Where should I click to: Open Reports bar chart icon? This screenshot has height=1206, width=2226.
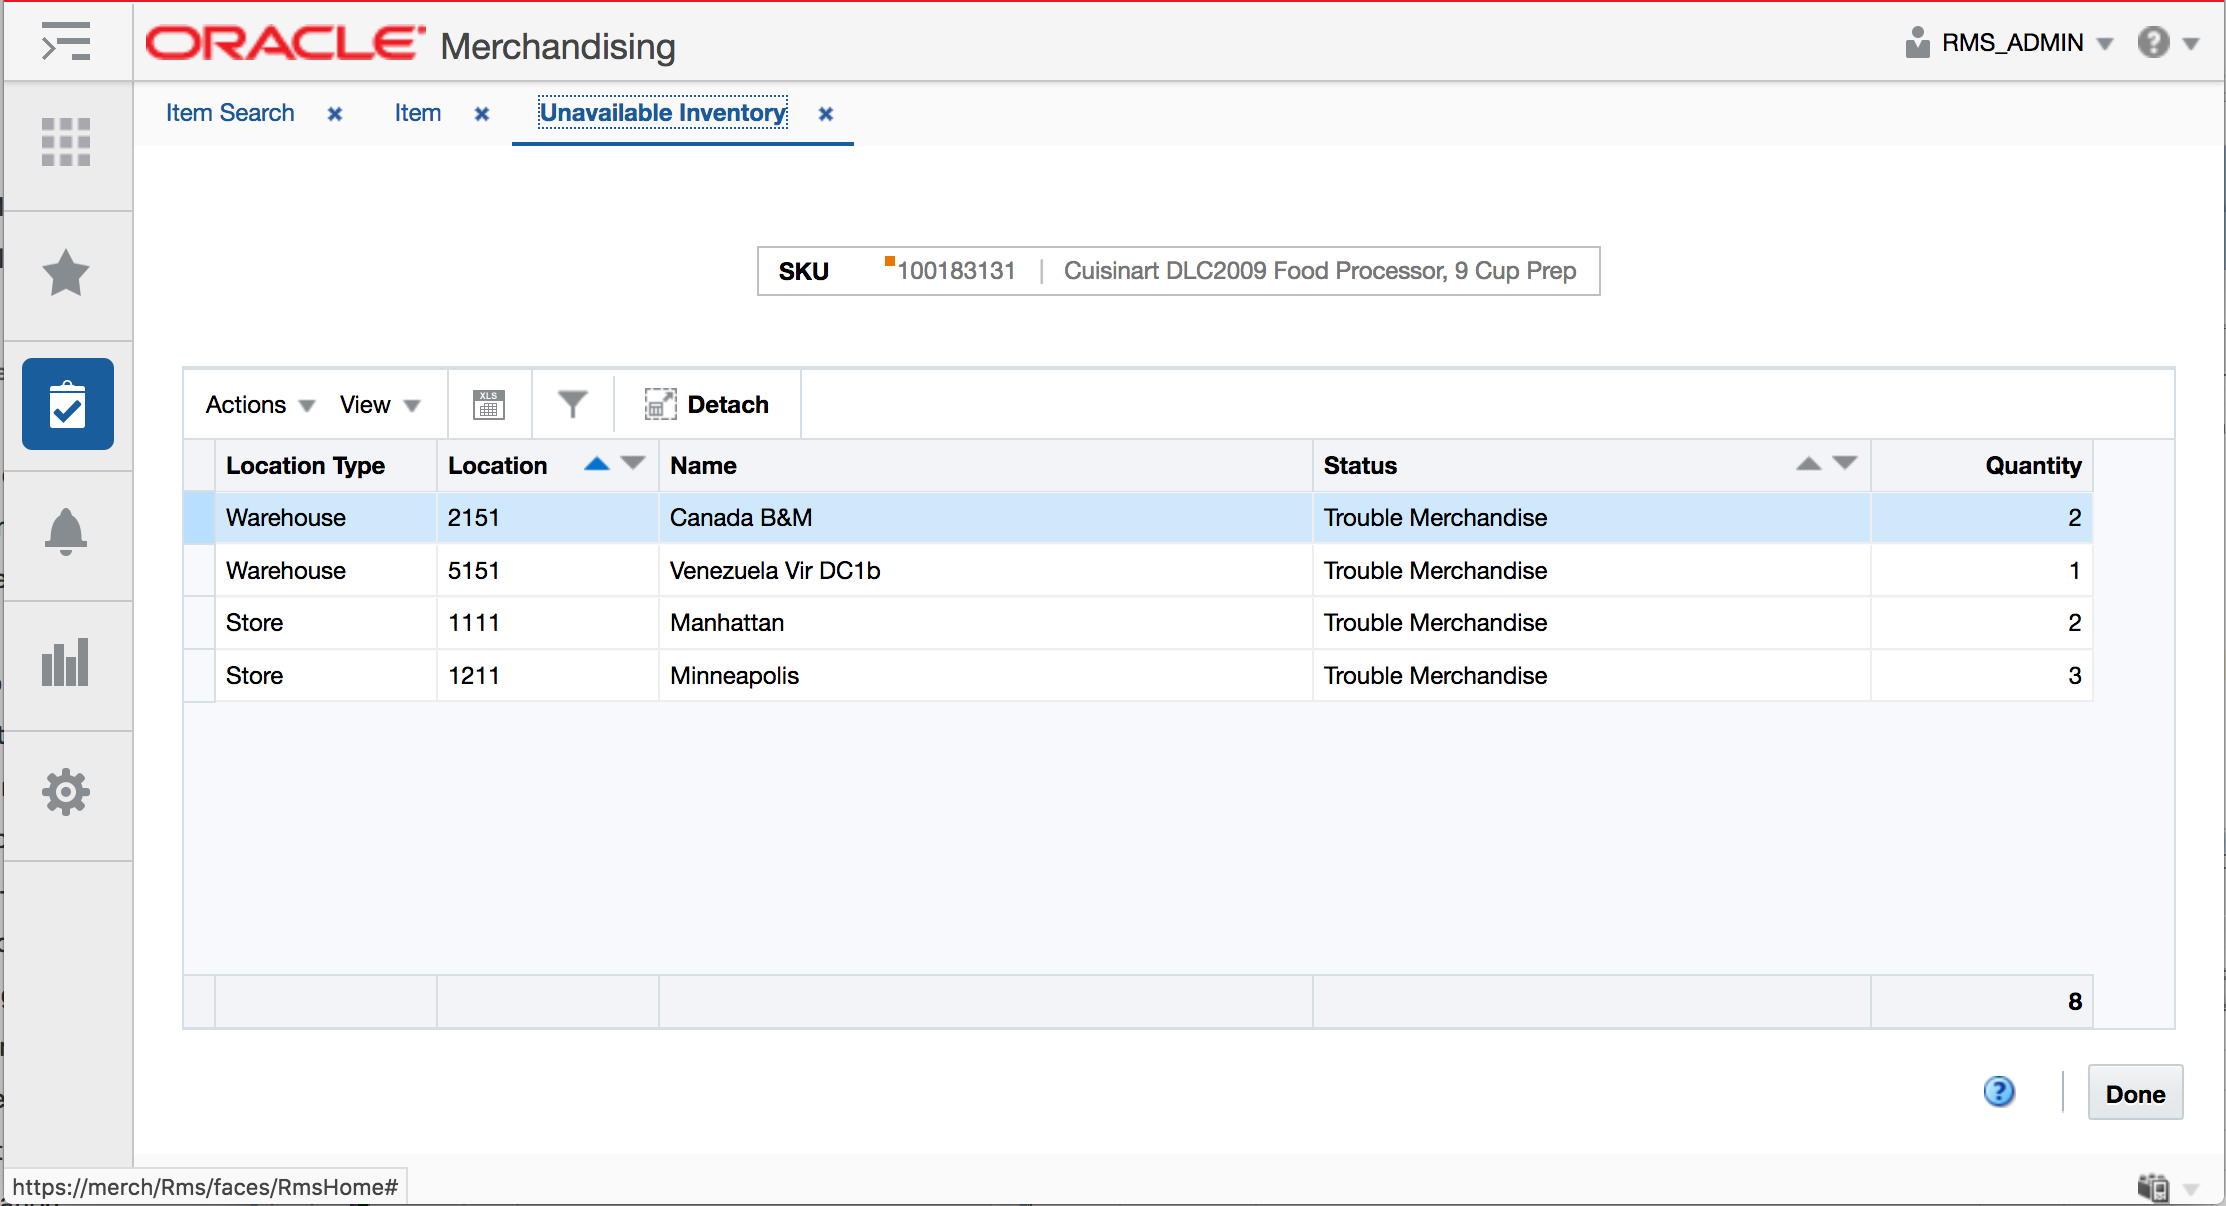point(66,662)
